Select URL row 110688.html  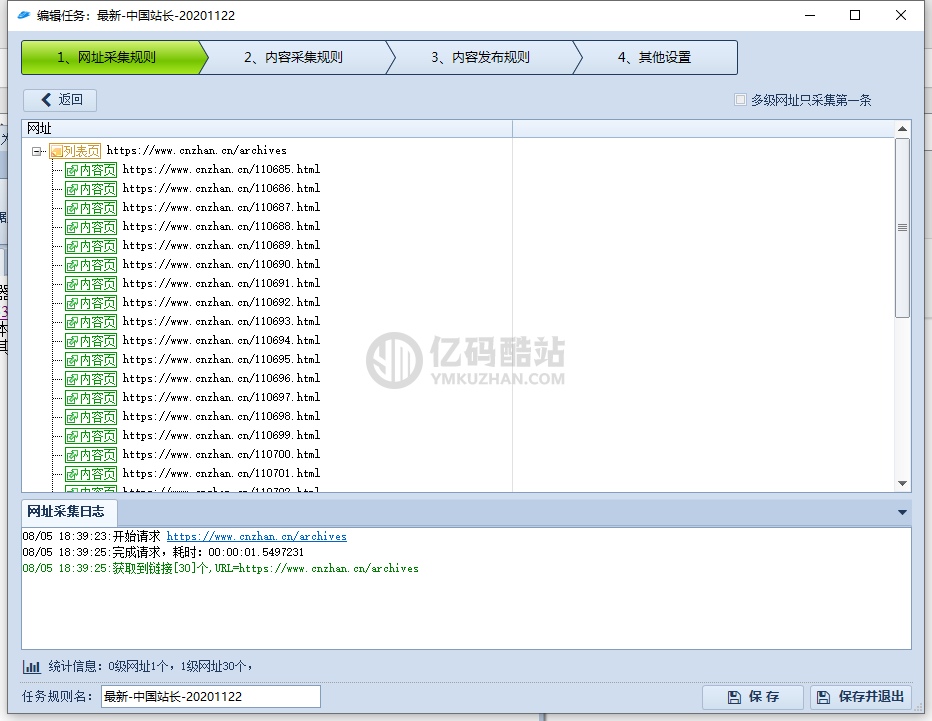(x=222, y=226)
